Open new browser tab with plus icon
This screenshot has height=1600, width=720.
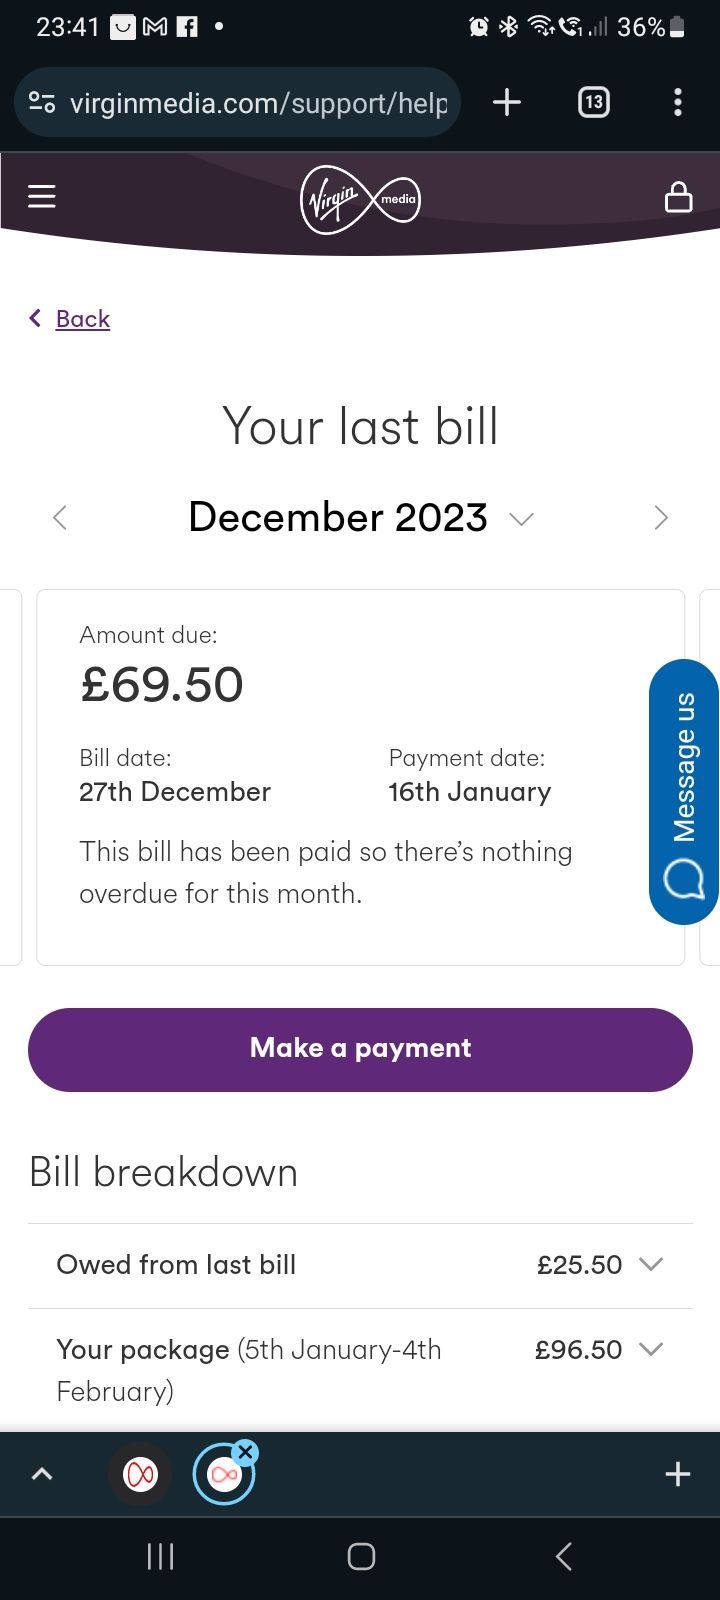coord(507,102)
